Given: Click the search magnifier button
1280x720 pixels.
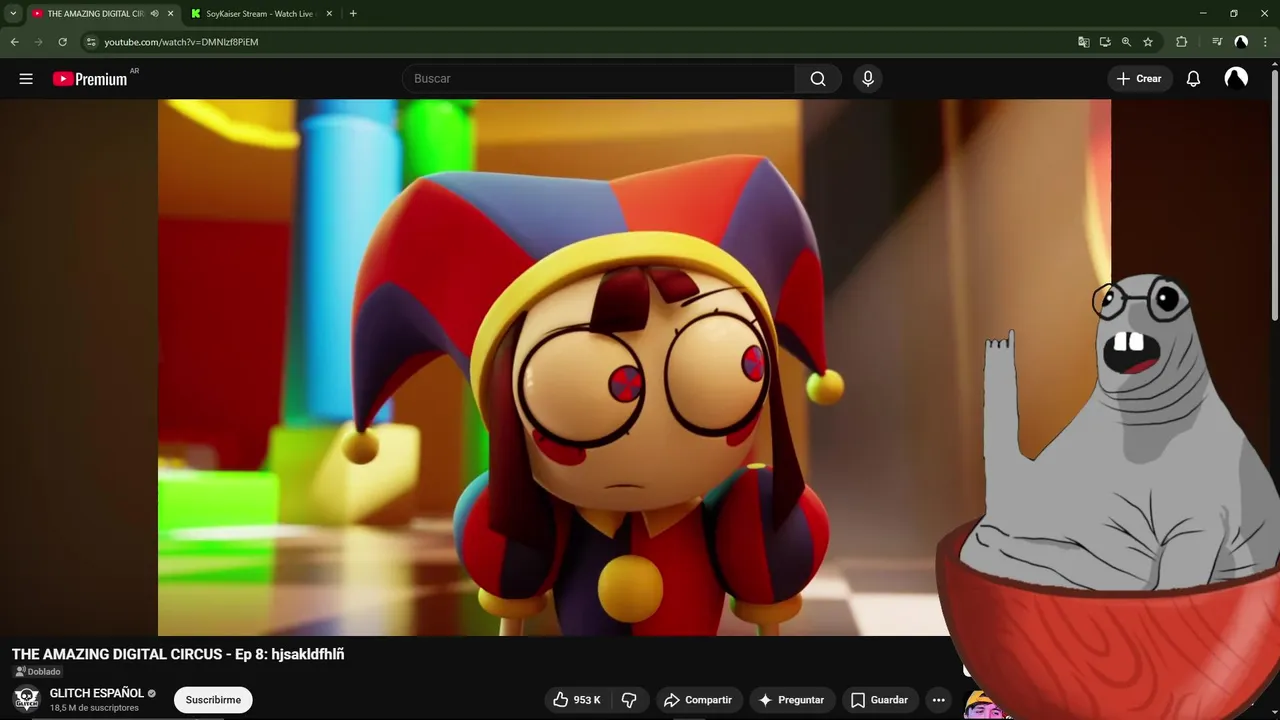Looking at the screenshot, I should pos(818,79).
